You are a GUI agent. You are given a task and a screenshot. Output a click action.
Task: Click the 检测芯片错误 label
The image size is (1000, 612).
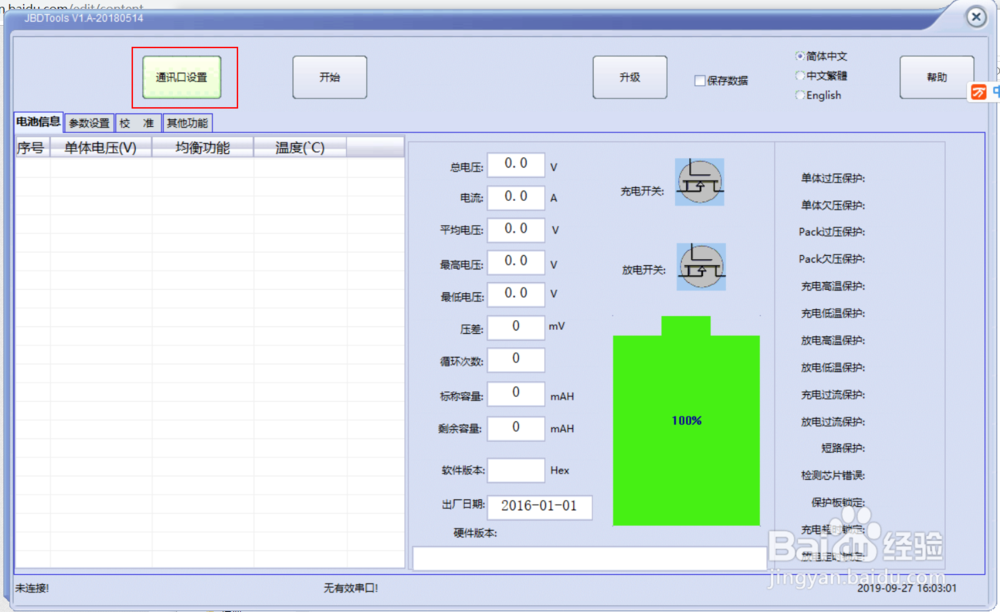coord(833,475)
